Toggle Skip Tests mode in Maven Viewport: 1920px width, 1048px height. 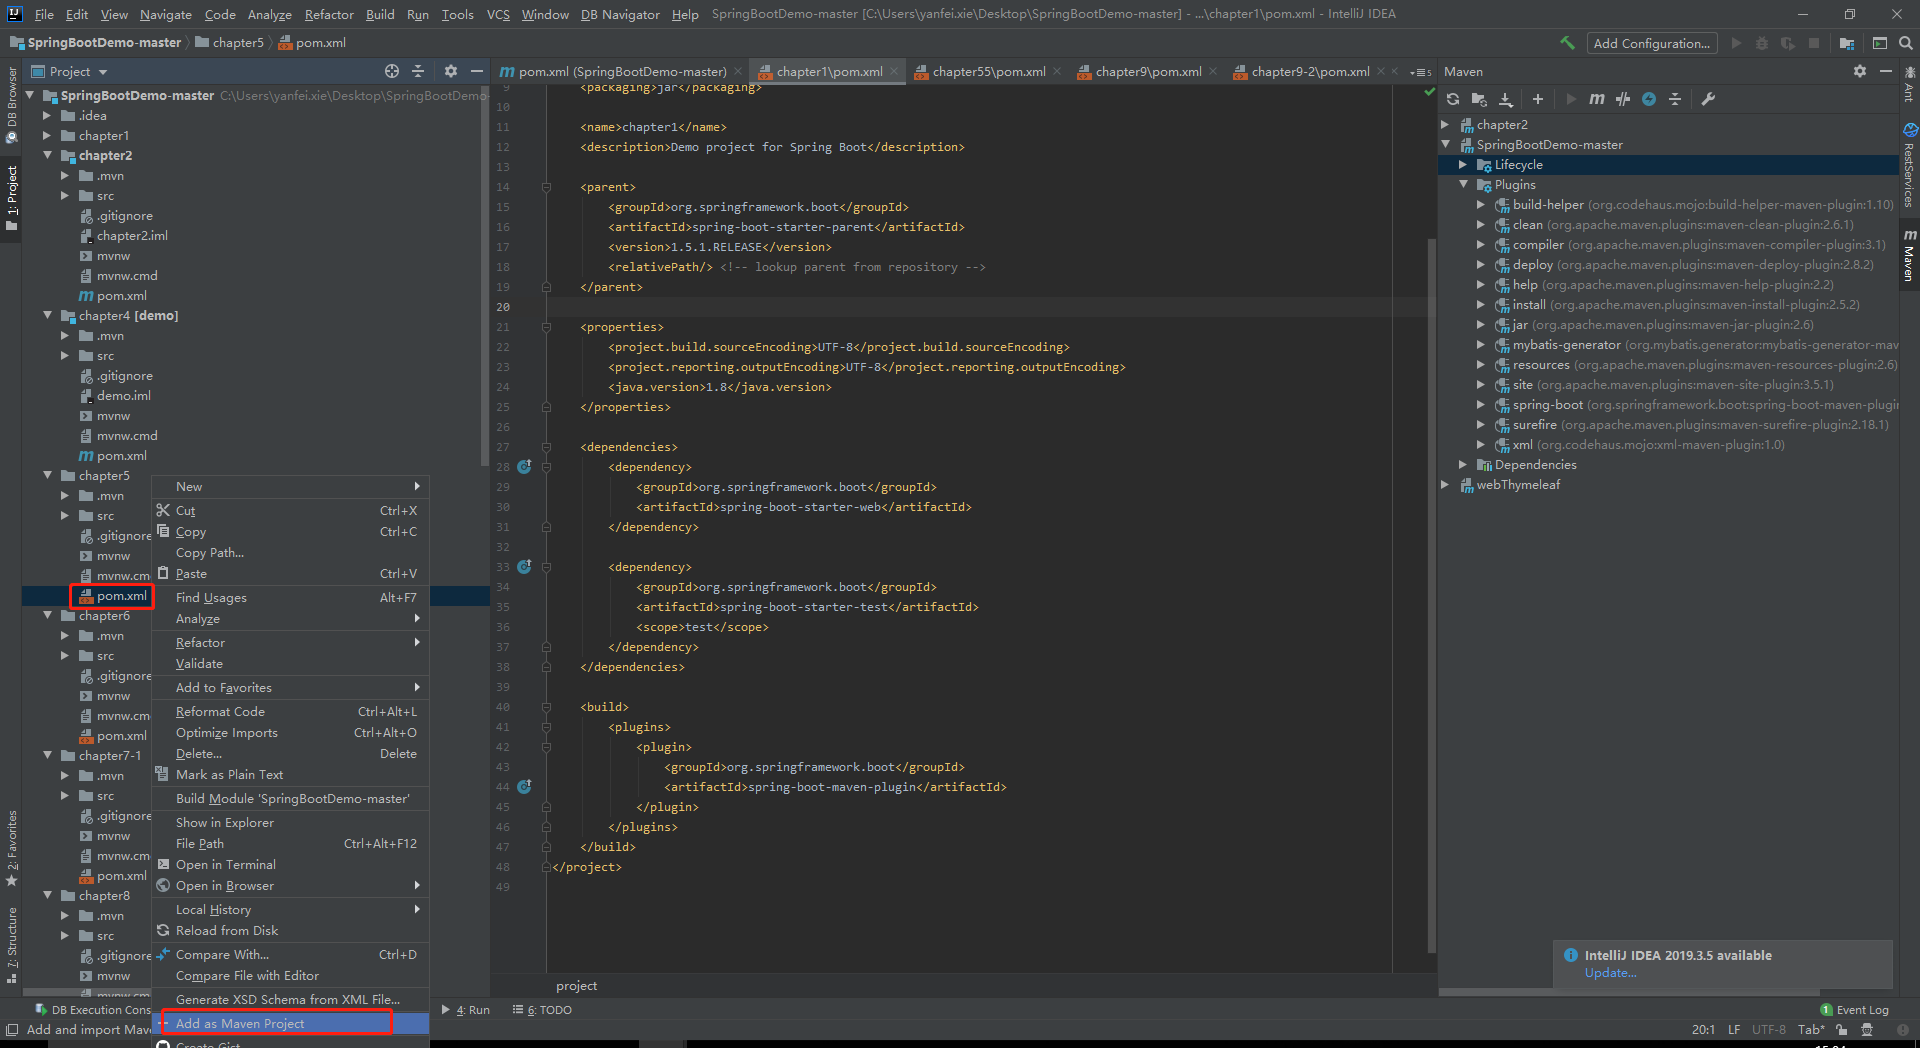coord(1649,99)
